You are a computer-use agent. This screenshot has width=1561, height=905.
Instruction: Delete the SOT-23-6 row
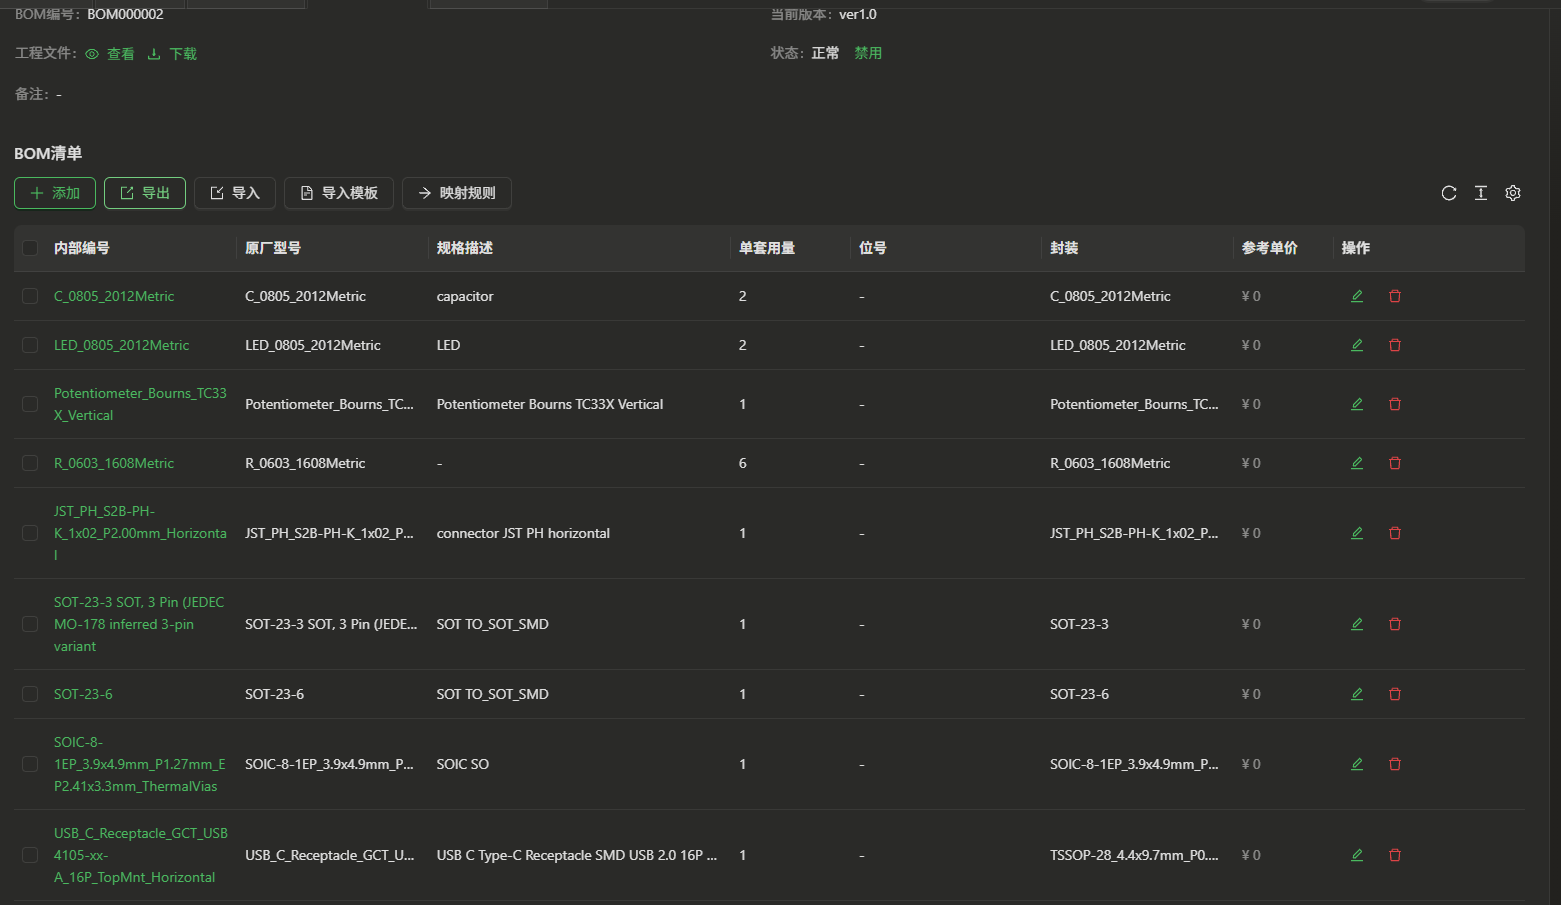pos(1394,694)
